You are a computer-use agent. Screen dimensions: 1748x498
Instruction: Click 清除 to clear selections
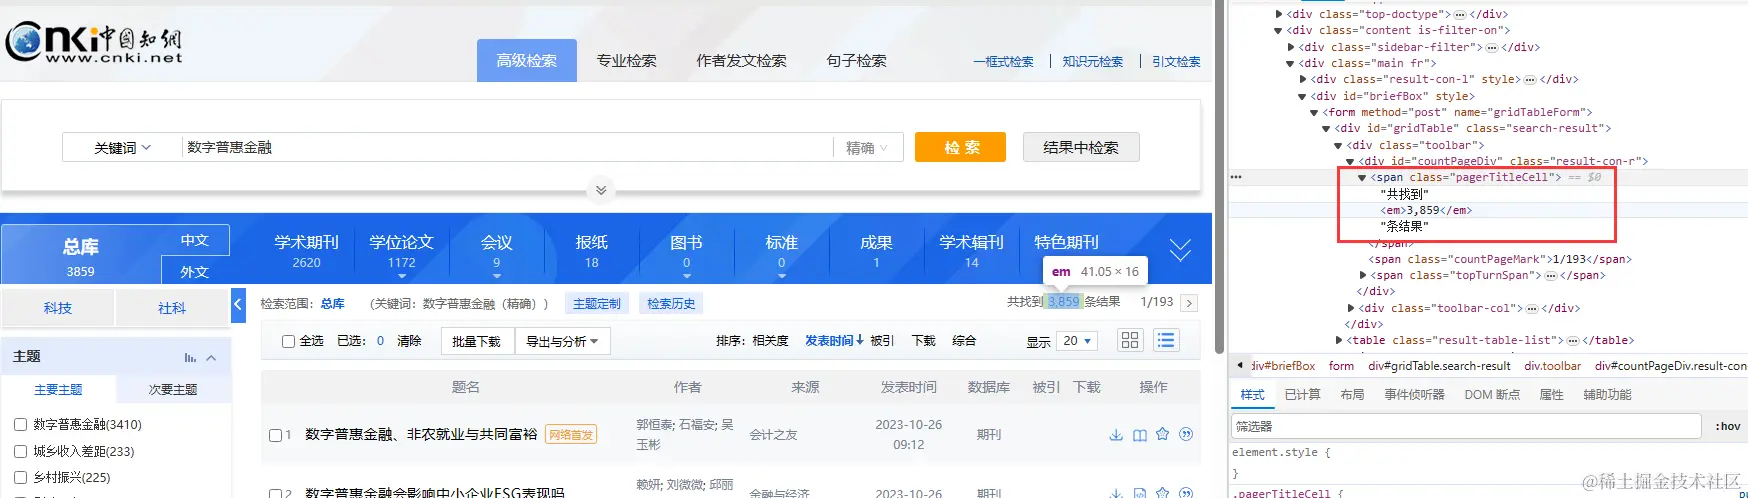click(409, 341)
